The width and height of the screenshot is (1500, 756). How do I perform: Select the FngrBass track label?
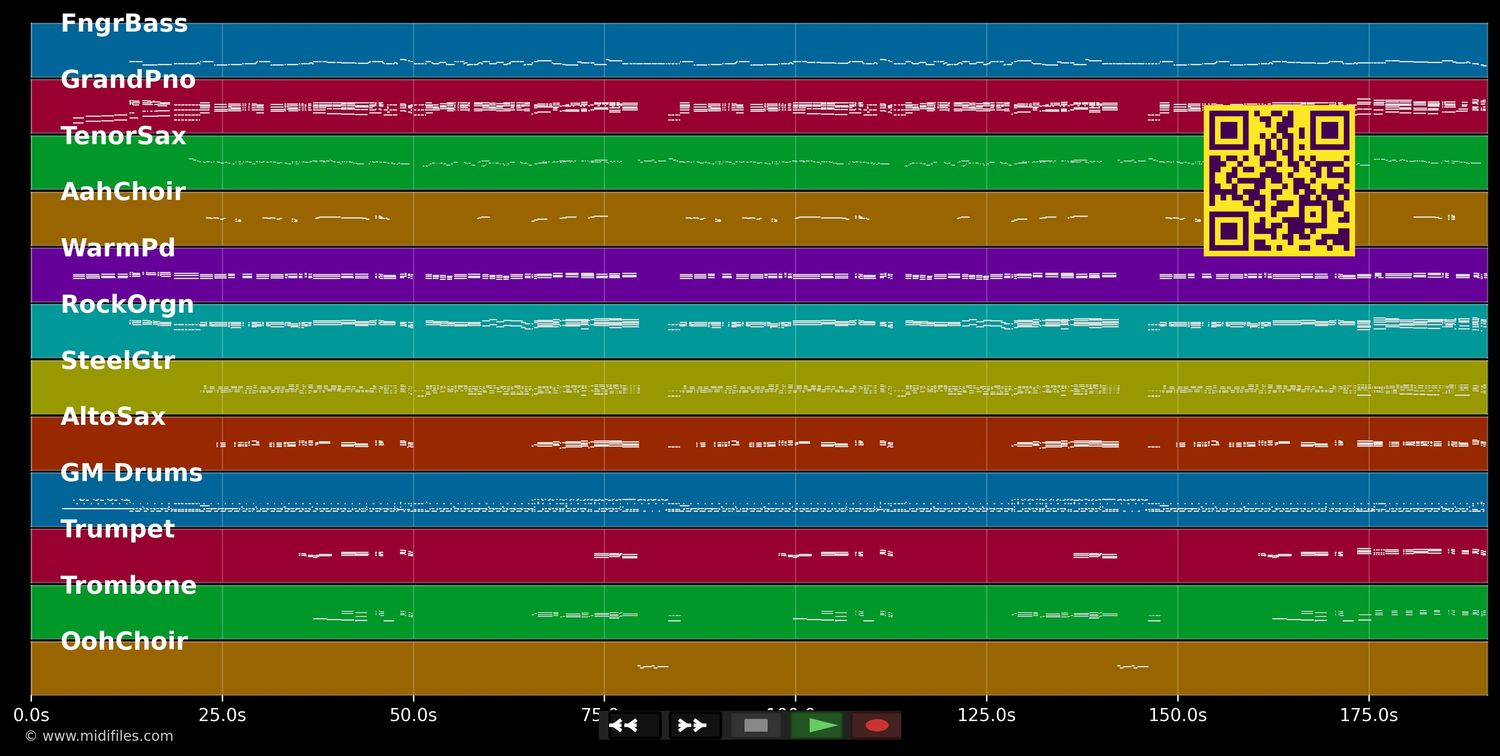click(x=124, y=24)
